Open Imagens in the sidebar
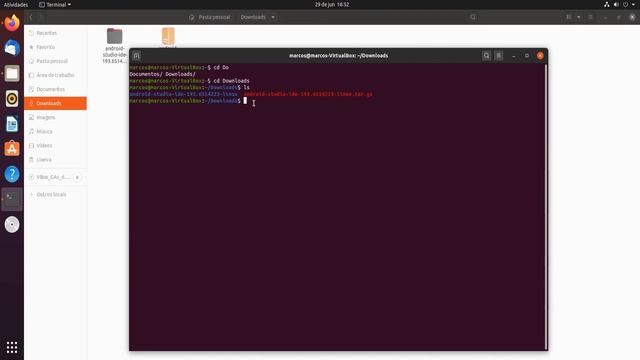The image size is (640, 360). coord(56,118)
